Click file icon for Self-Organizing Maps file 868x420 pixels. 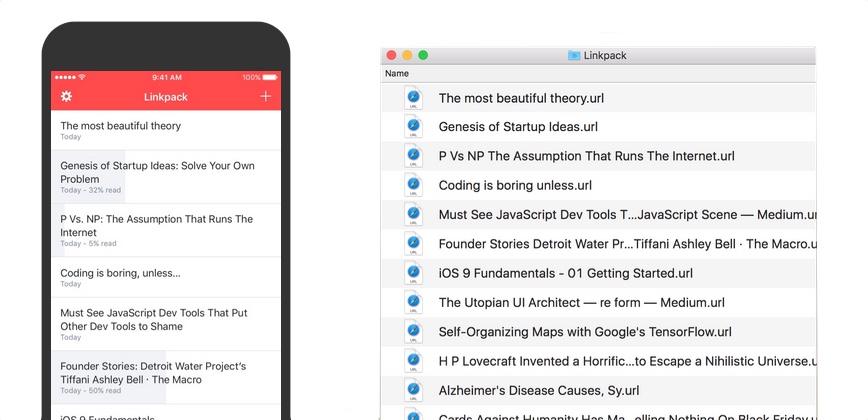pos(413,331)
